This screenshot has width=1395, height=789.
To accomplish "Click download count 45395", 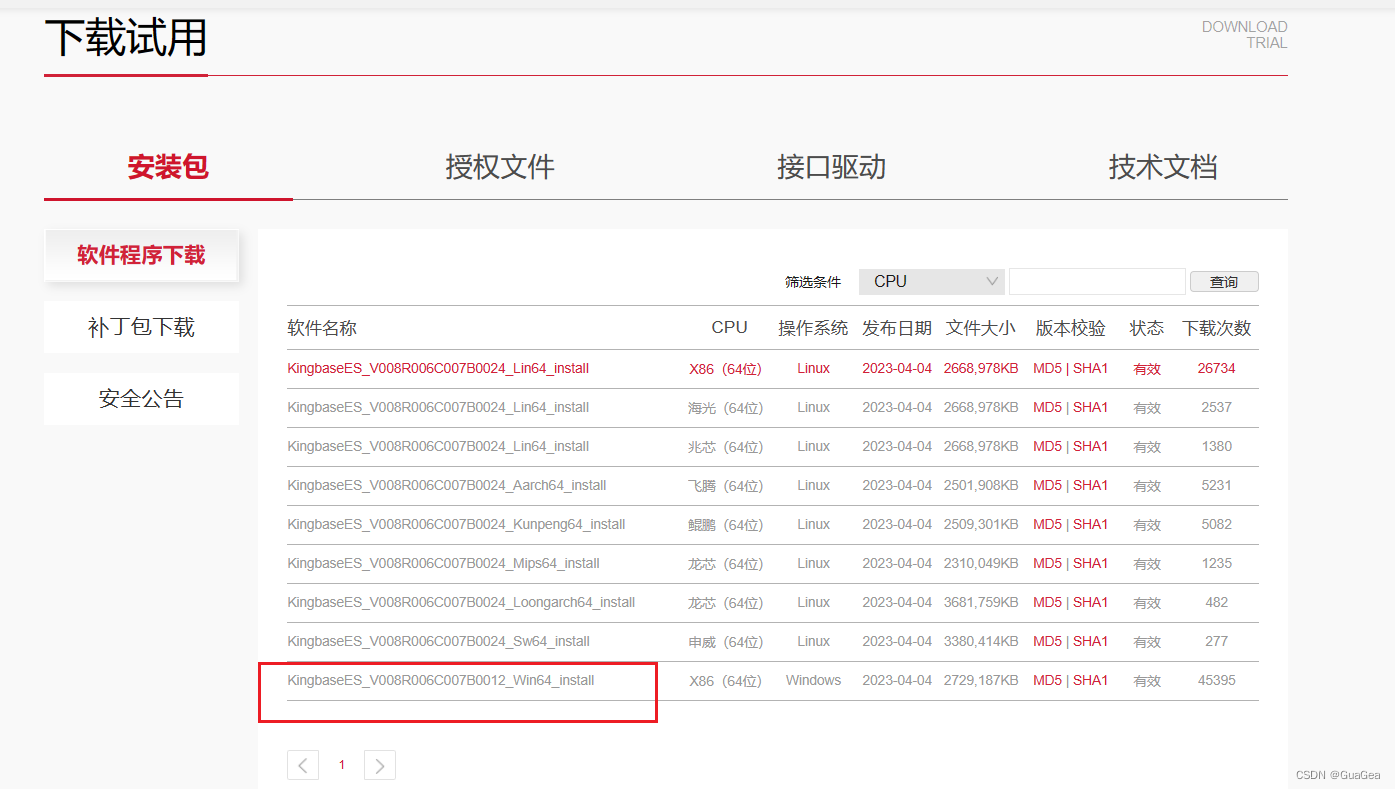I will coord(1217,680).
